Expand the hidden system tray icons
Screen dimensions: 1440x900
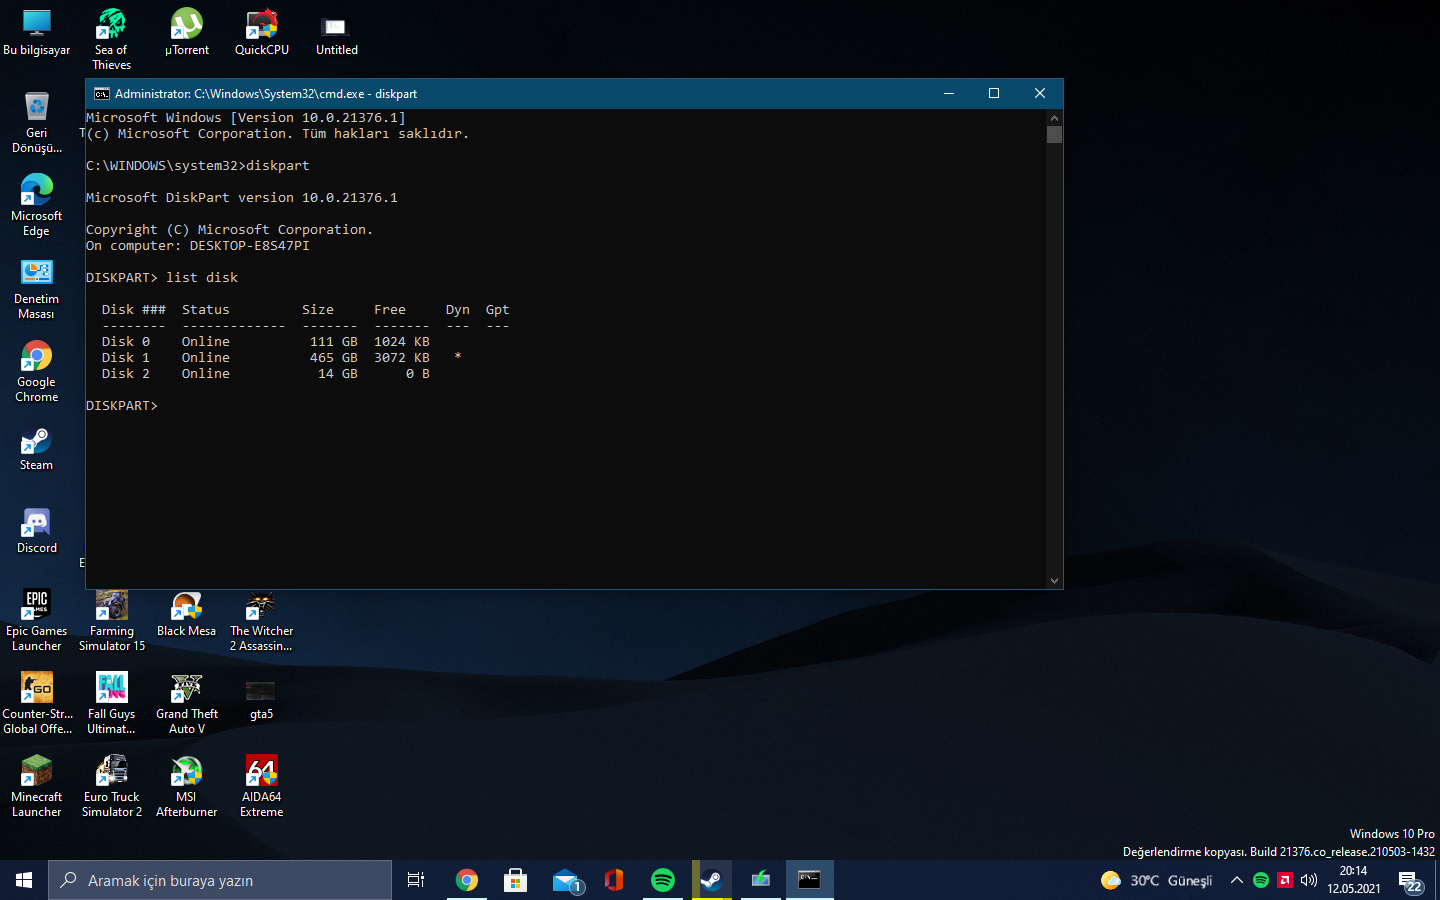click(1236, 880)
